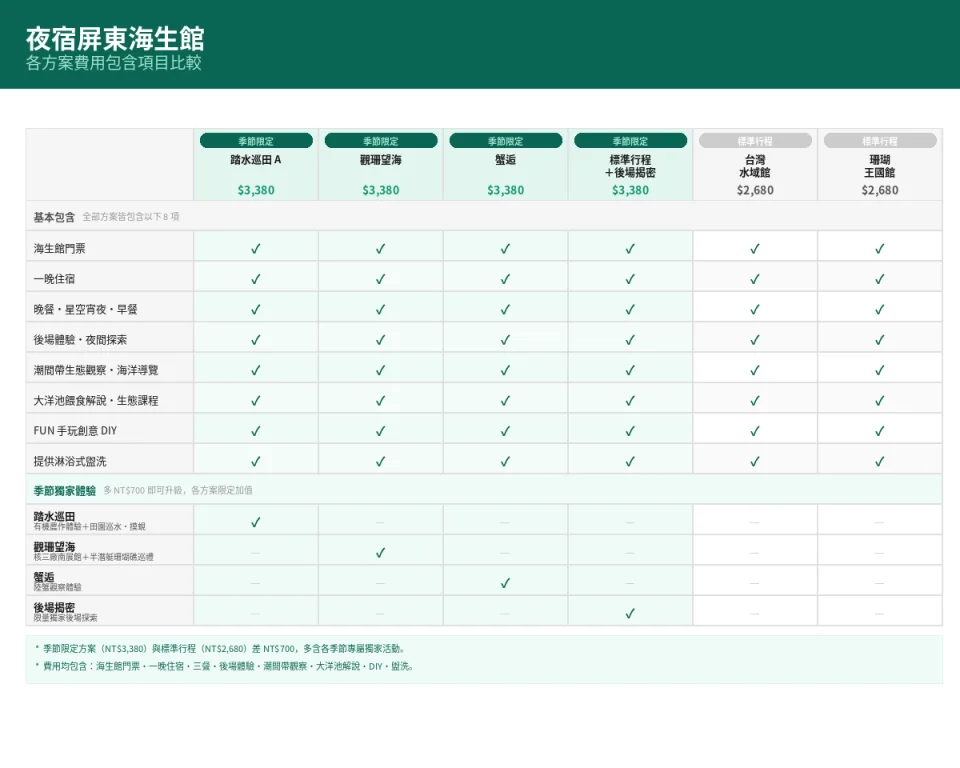Select the 標準行程＋後場揭密 plan column header
This screenshot has height=768, width=960.
631,166
